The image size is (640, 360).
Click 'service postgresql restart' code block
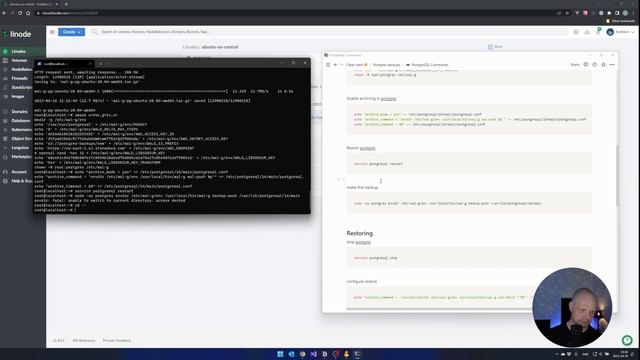469,164
